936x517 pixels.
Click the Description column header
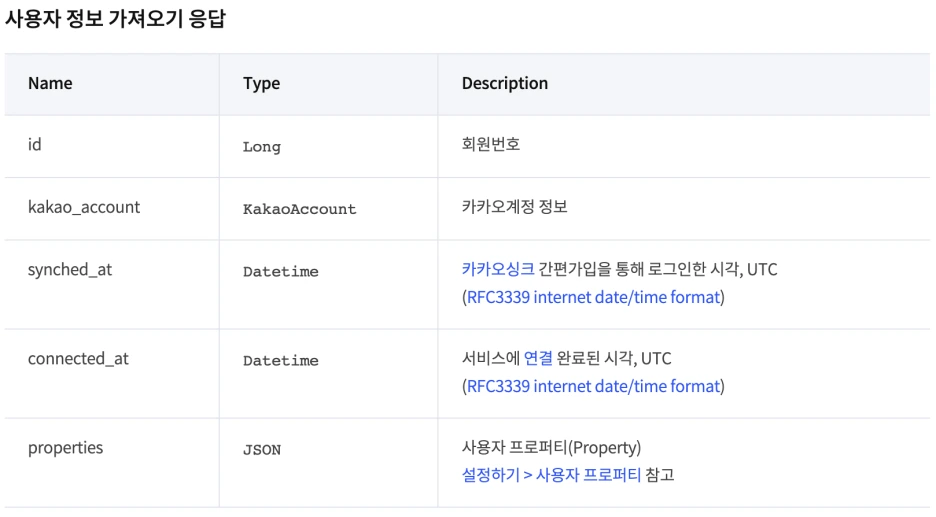coord(505,84)
